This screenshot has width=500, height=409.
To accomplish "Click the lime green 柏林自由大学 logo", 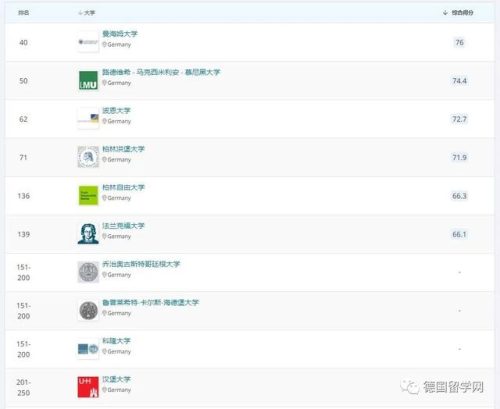I will [88, 195].
